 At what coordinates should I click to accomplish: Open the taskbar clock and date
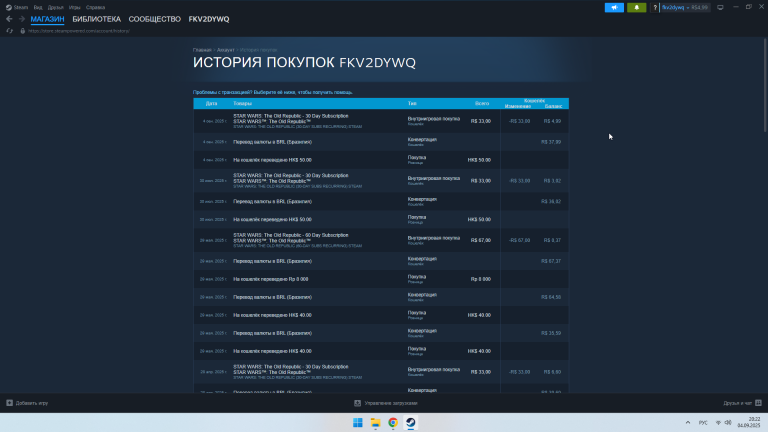749,423
